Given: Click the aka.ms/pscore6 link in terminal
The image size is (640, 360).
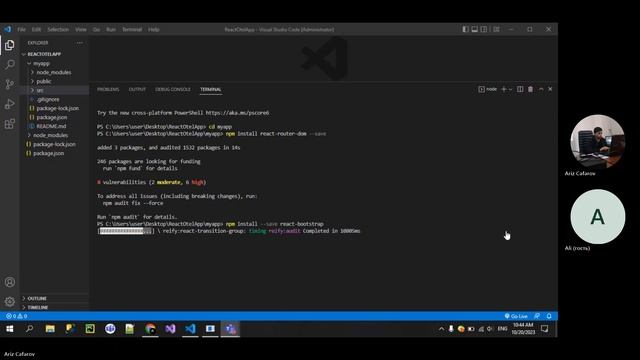Looking at the screenshot, I should coord(237,113).
